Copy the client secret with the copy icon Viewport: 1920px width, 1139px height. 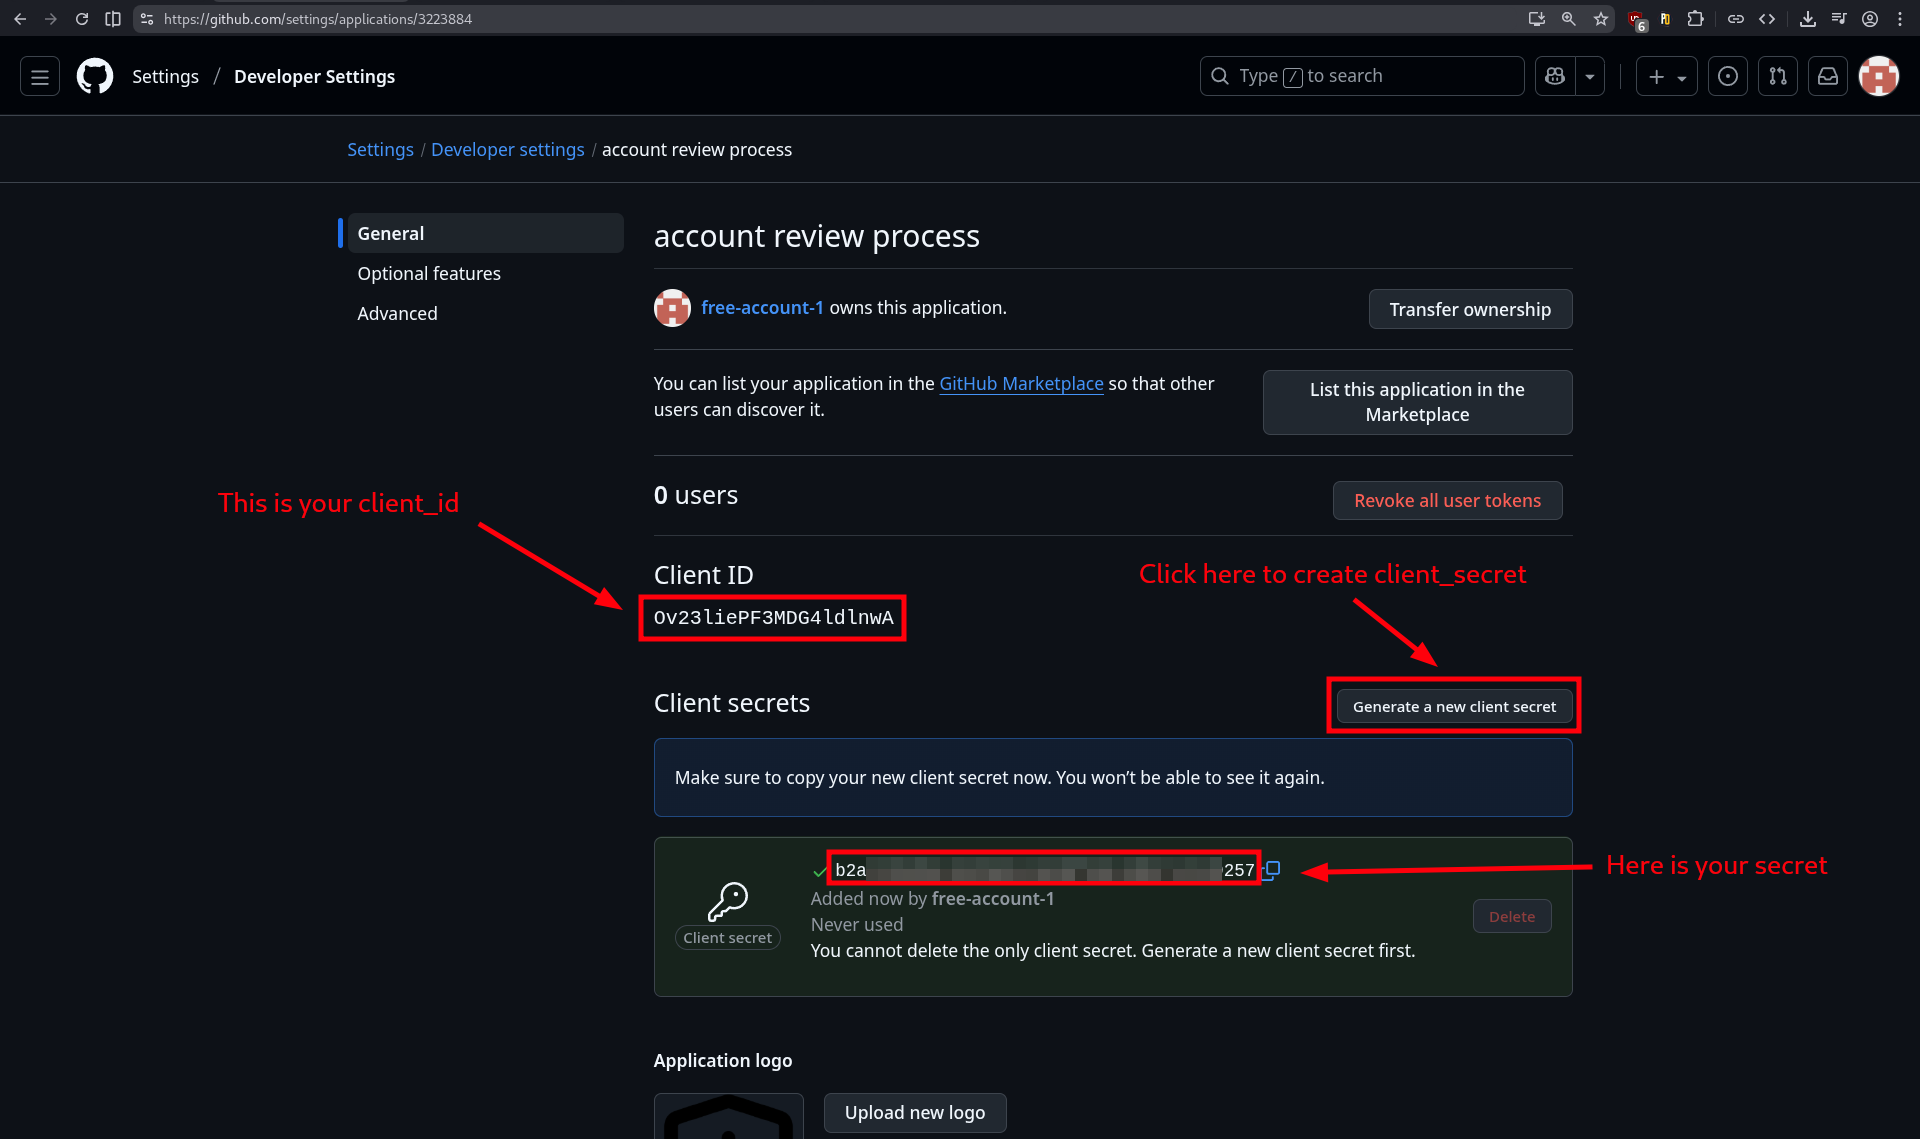coord(1271,871)
